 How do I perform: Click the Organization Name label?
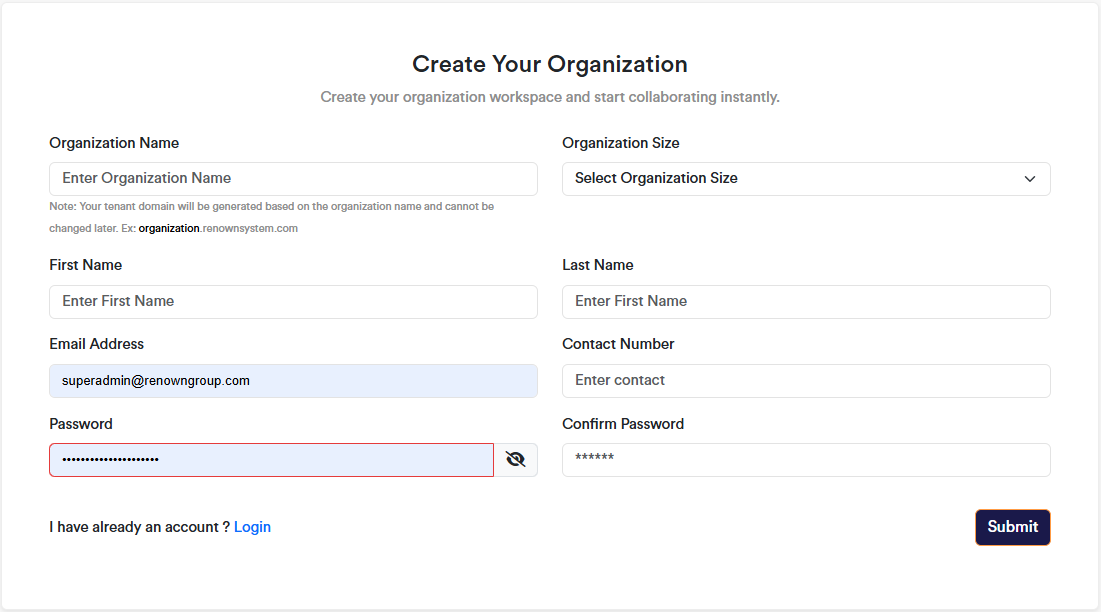click(x=114, y=143)
